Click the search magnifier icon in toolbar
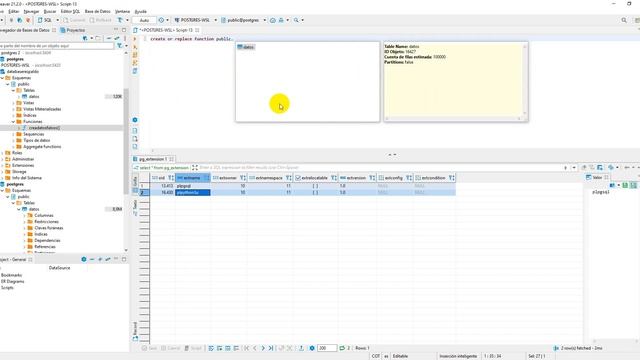The image size is (640, 360). (x=296, y=20)
